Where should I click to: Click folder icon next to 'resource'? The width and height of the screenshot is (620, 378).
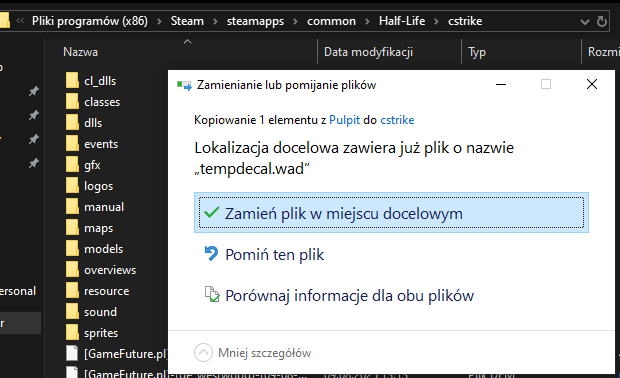coord(72,290)
